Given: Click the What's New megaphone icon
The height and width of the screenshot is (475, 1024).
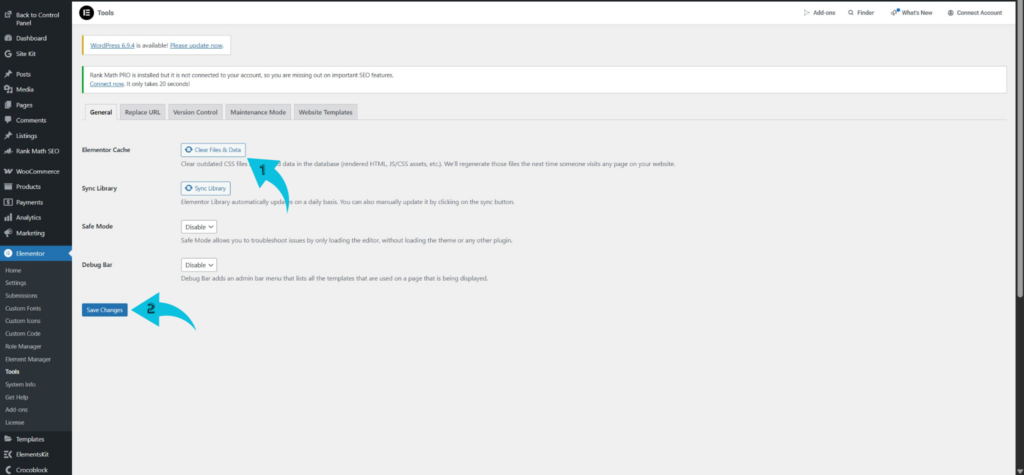Looking at the screenshot, I should tap(894, 12).
